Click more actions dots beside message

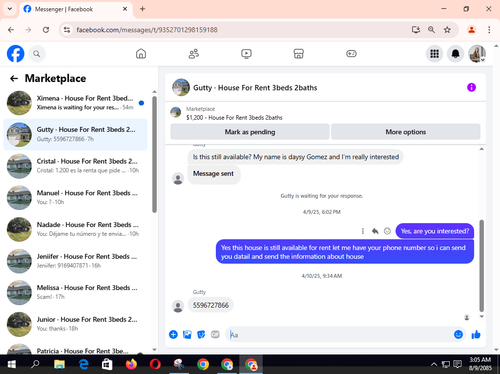tap(363, 231)
